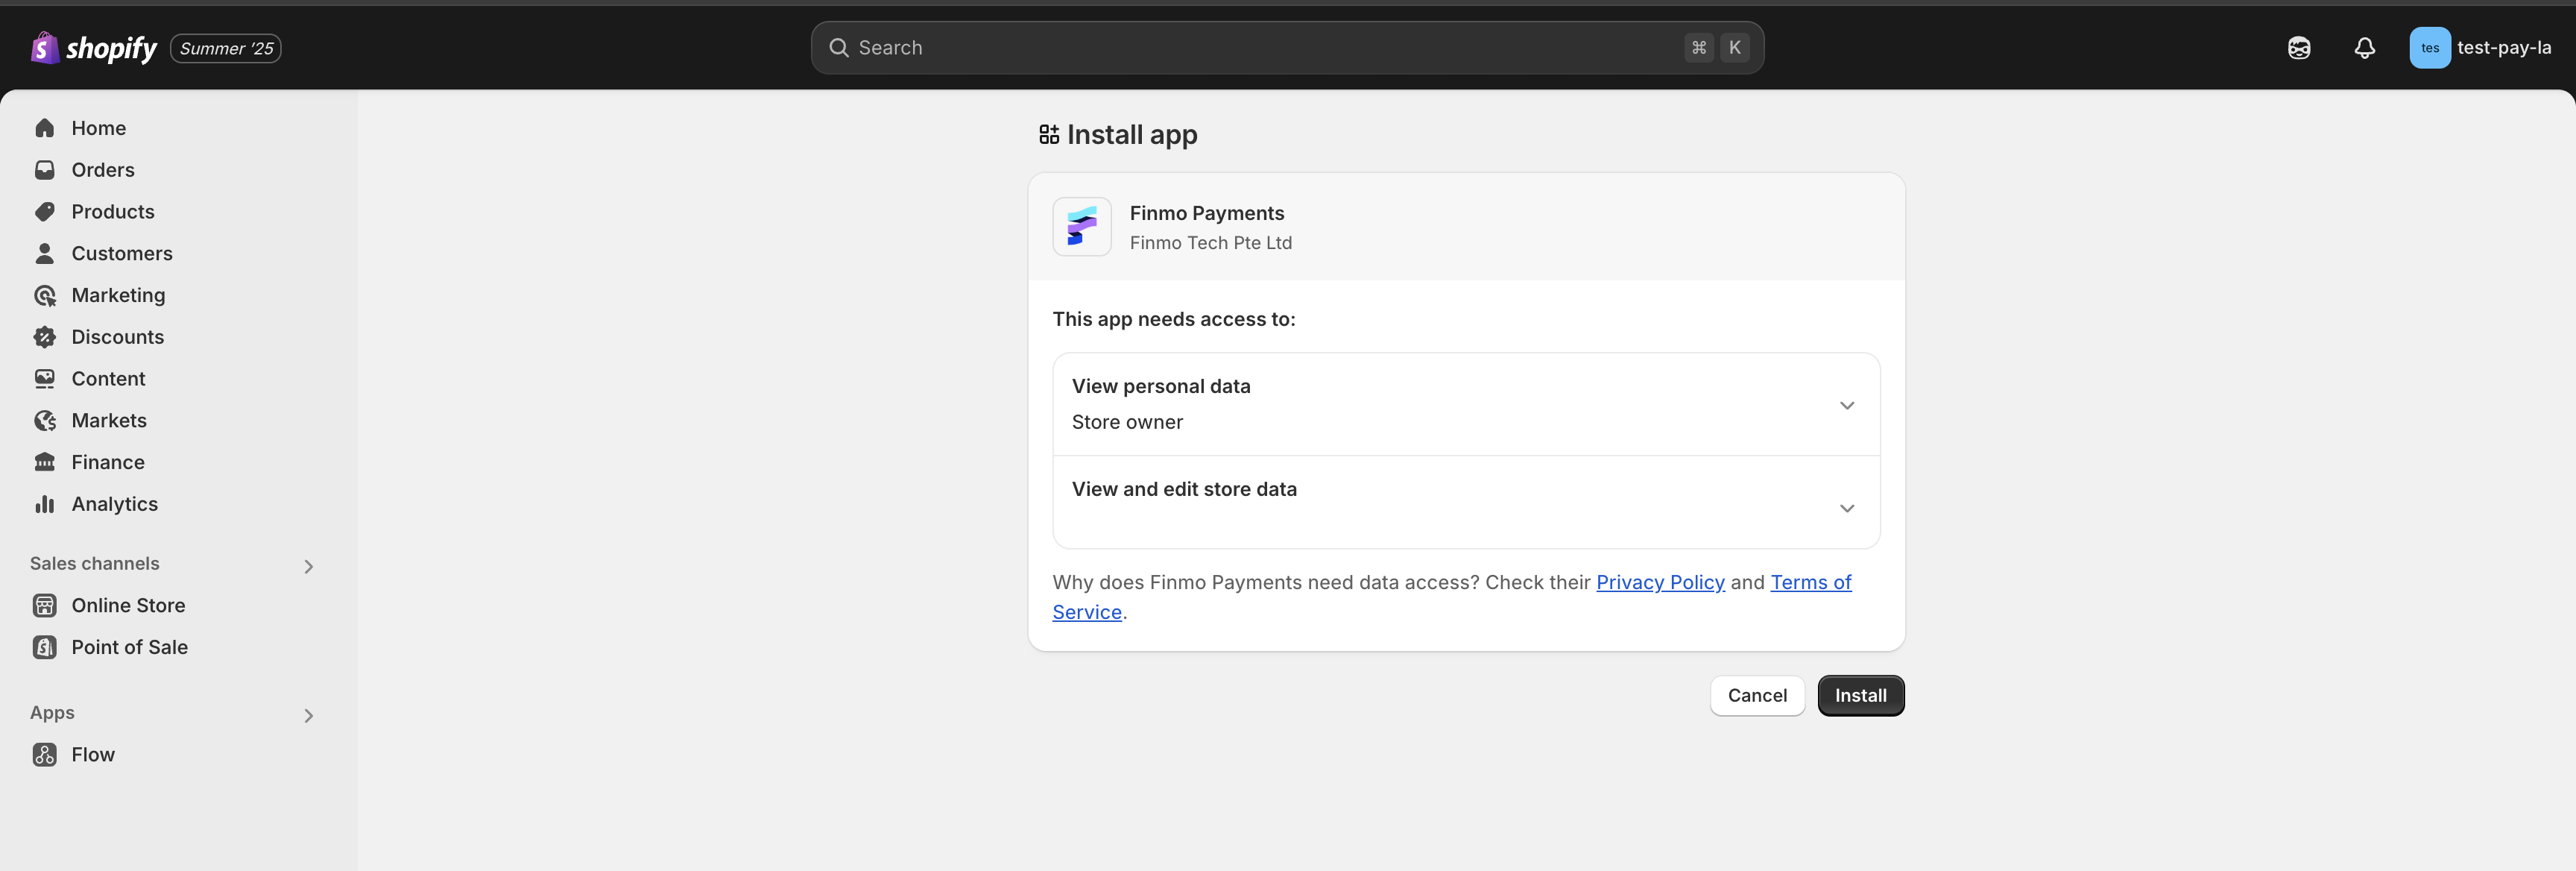2576x871 pixels.
Task: Click the Finmo Payments app name
Action: point(1207,213)
